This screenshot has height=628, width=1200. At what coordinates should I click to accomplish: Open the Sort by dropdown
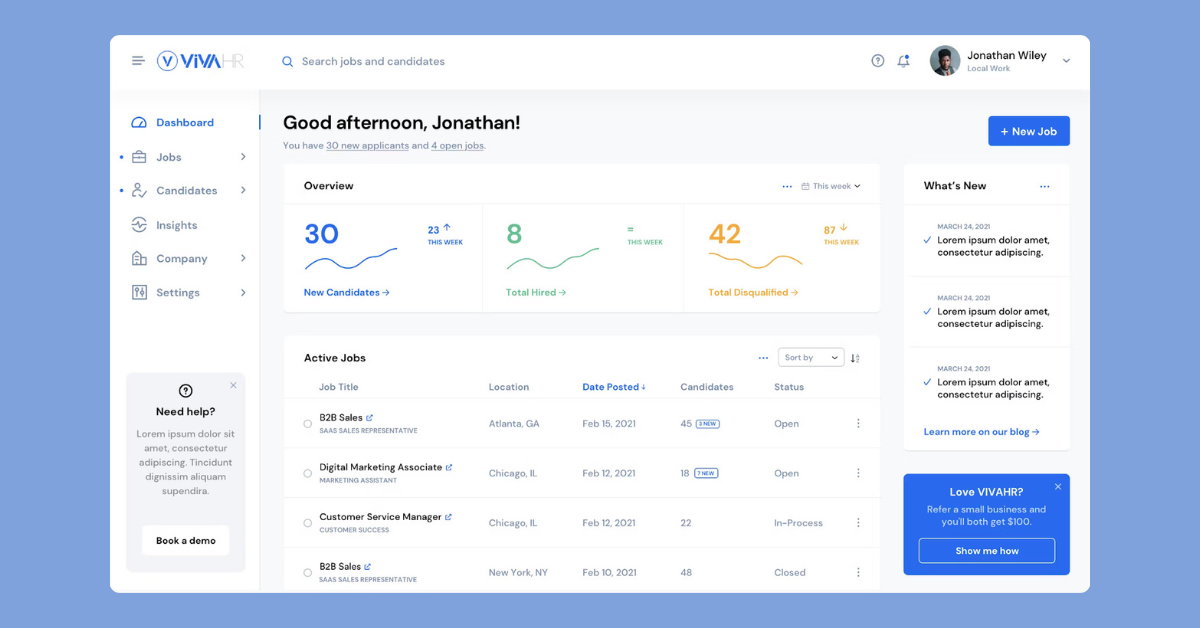coord(811,358)
